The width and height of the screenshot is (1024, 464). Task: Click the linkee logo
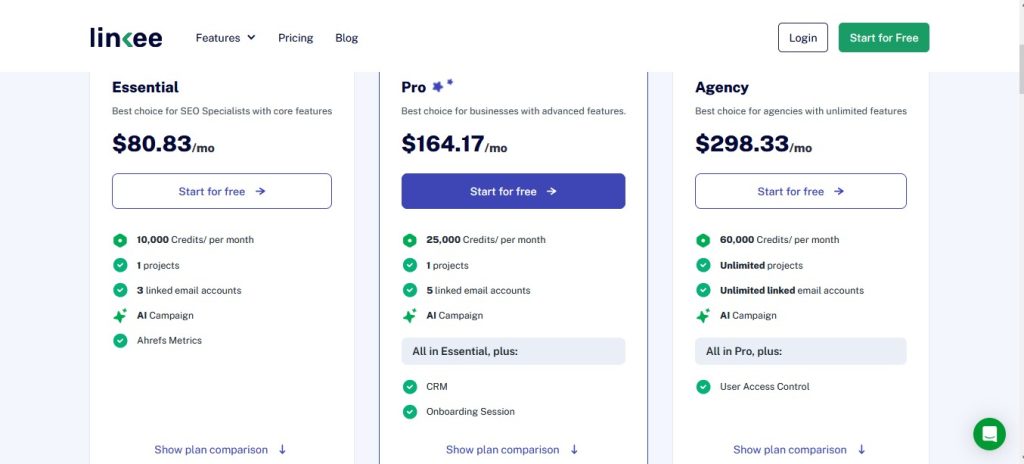tap(125, 38)
